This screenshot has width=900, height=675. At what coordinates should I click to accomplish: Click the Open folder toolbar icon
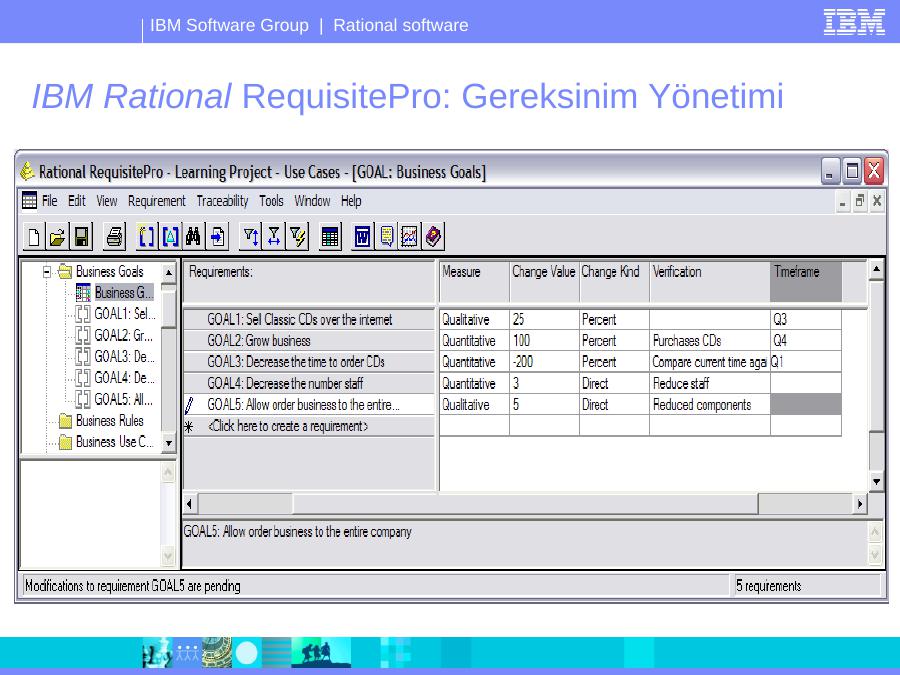57,236
